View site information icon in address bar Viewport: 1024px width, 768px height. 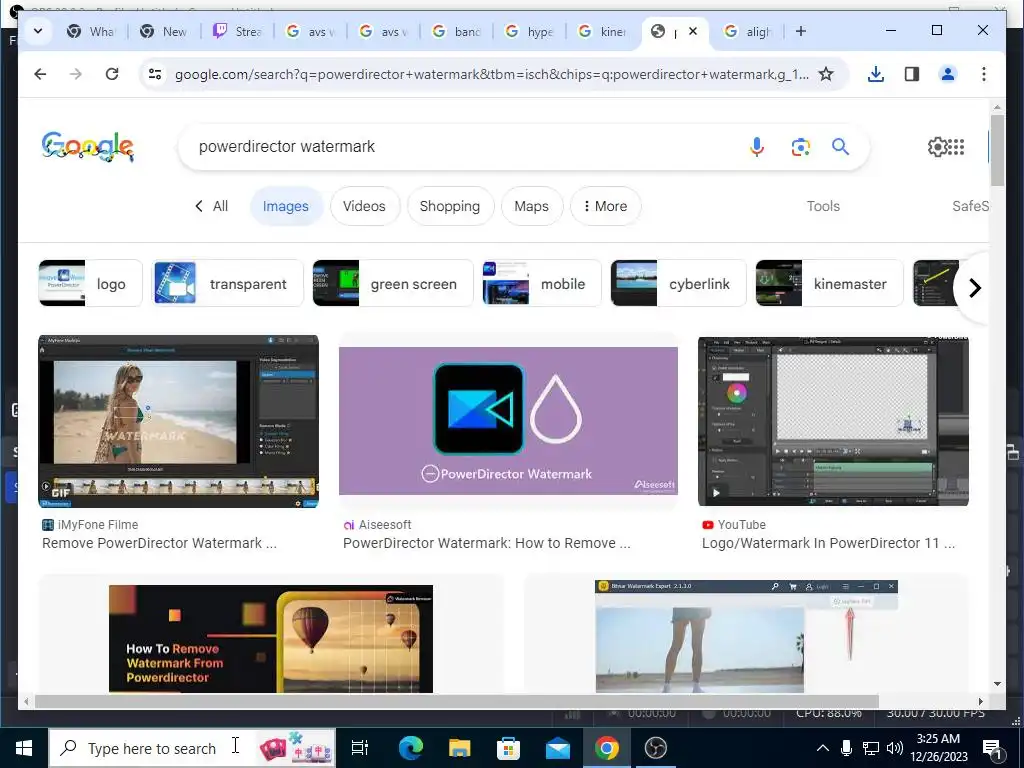click(155, 74)
